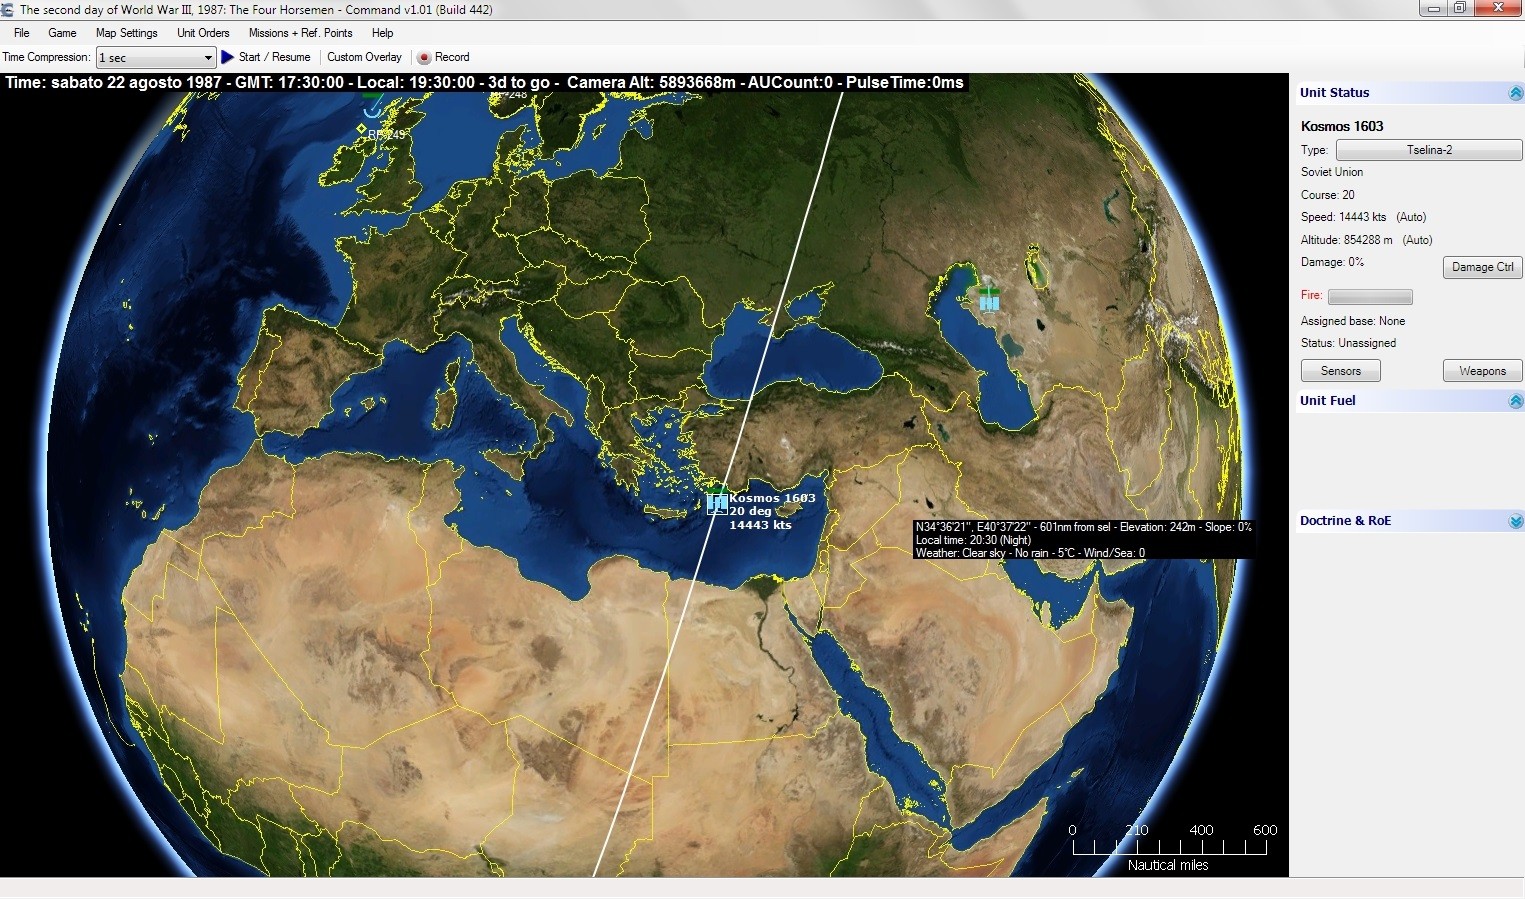Open the Unit Orders menu
Screen dimensions: 1525x899
pos(203,33)
